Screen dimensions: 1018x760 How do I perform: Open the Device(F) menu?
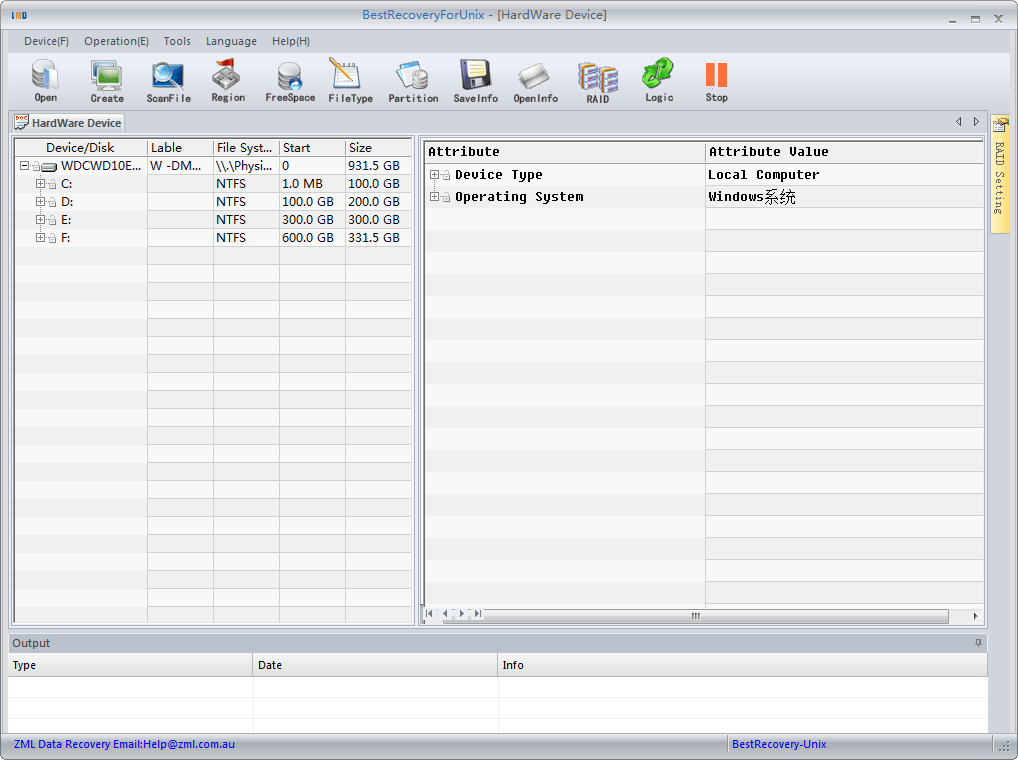coord(46,41)
